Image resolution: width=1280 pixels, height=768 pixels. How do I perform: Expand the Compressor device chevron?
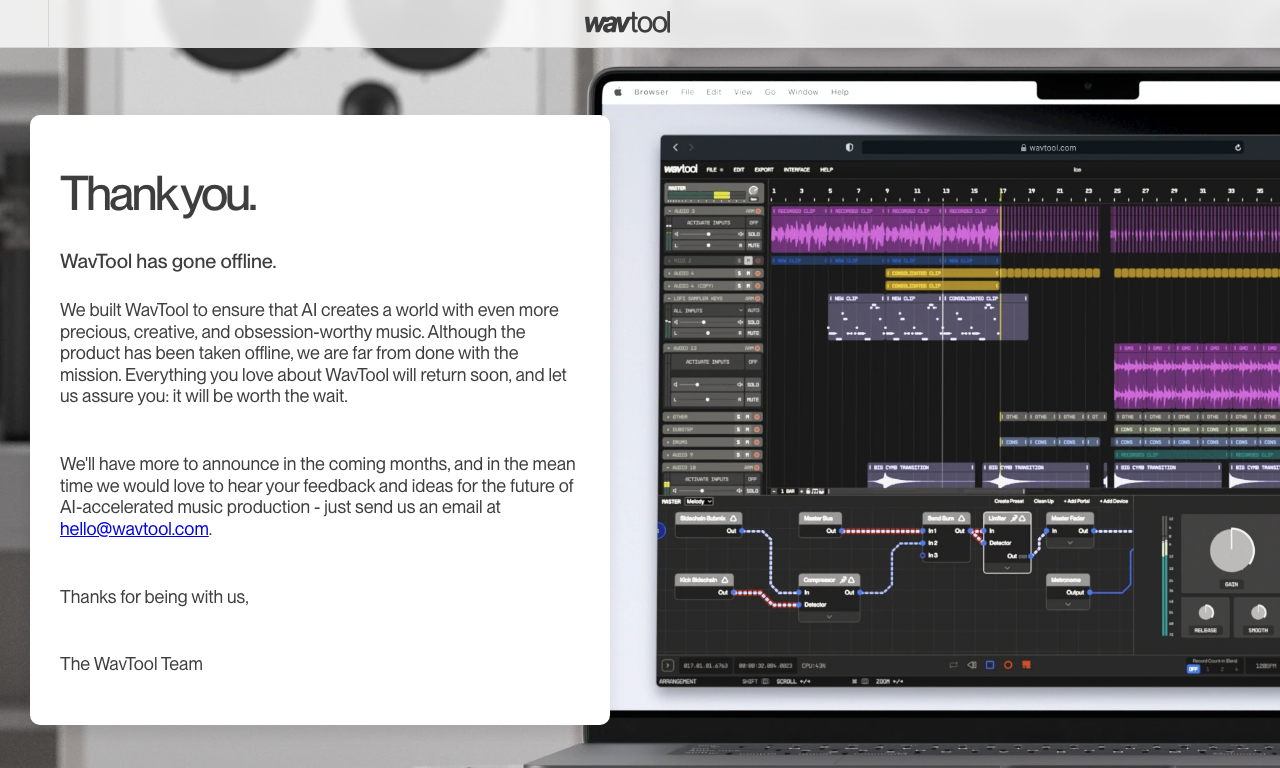pos(829,617)
